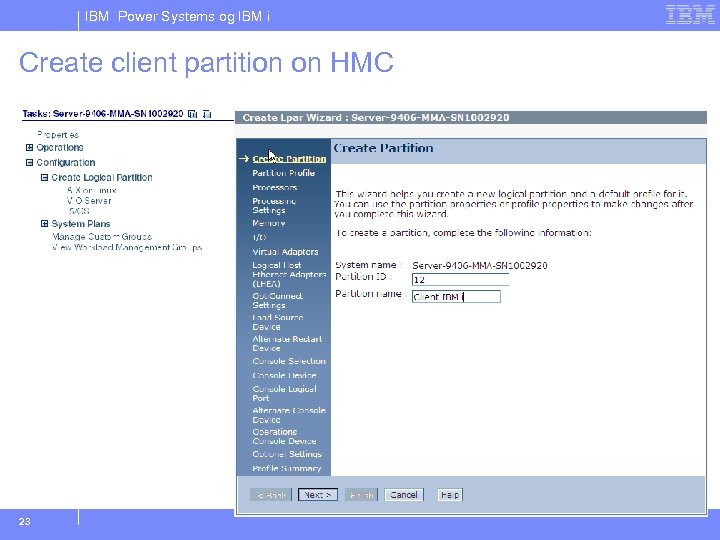The height and width of the screenshot is (540, 720).
Task: Click the Partition ID input field
Action: [x=460, y=279]
